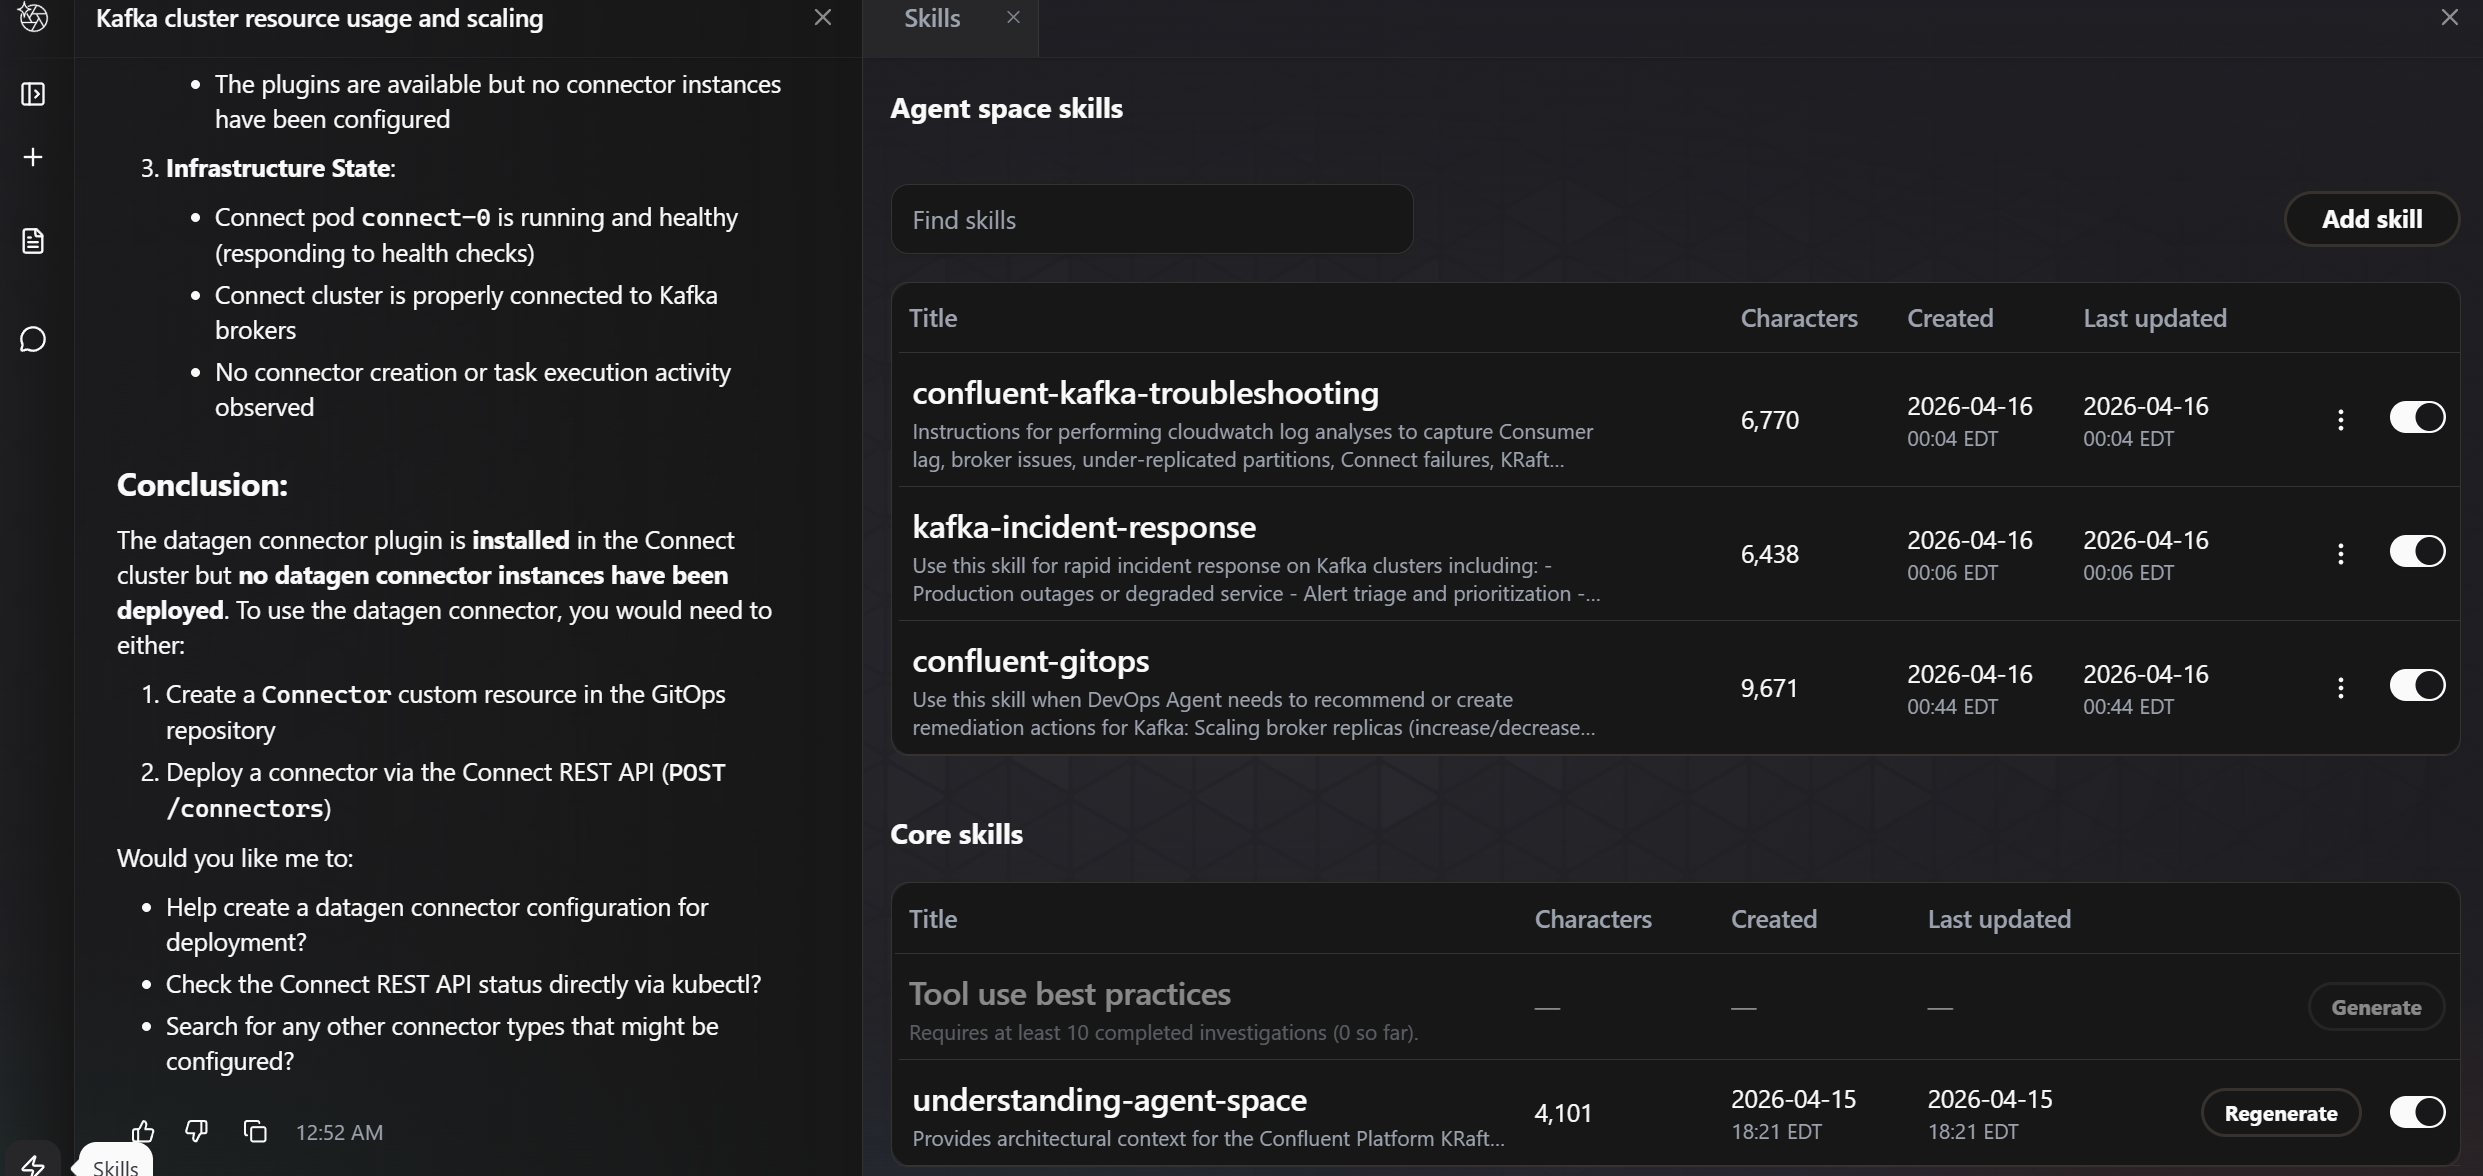Image resolution: width=2483 pixels, height=1176 pixels.
Task: Click the Add skill button
Action: 2371,219
